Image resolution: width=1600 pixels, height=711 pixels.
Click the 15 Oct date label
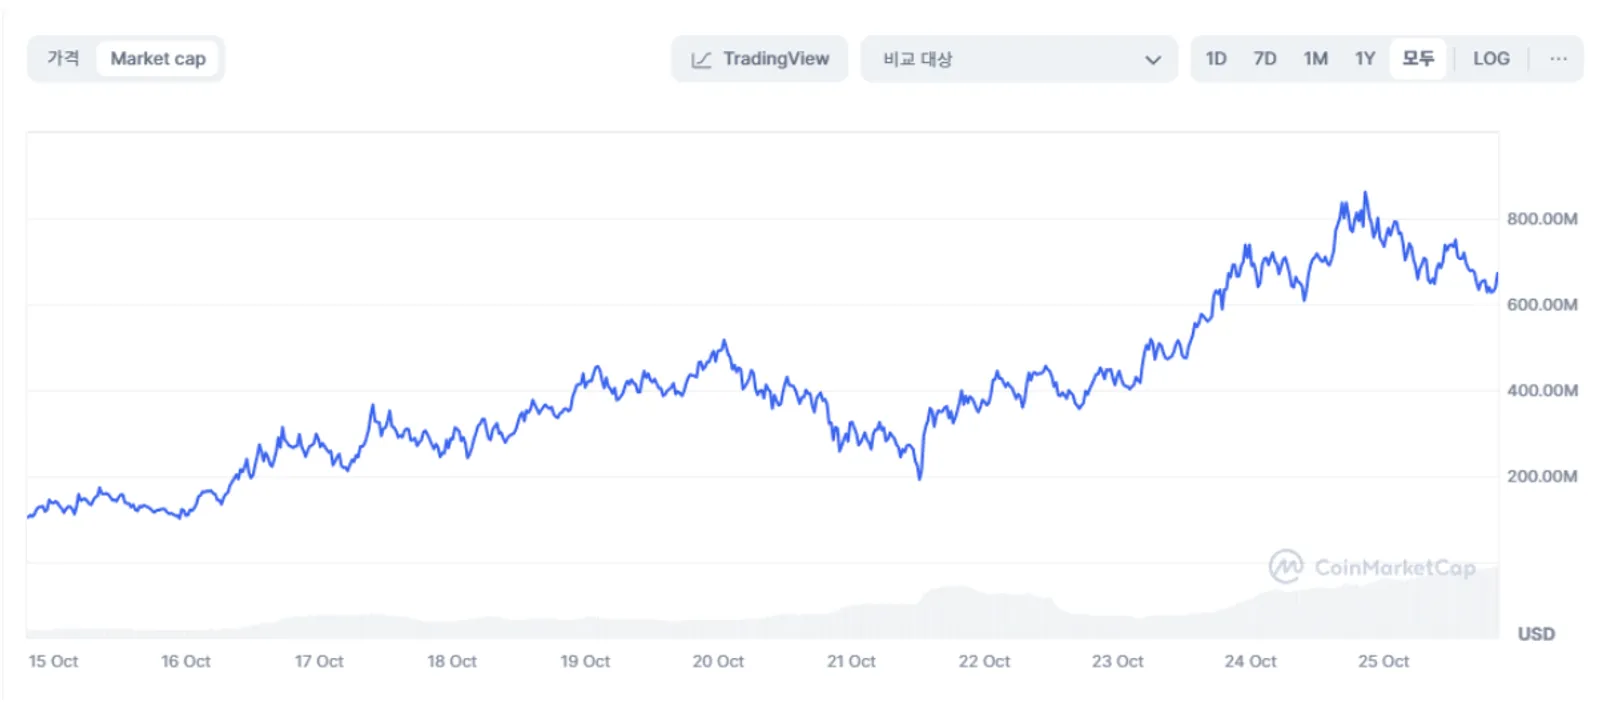(x=53, y=661)
